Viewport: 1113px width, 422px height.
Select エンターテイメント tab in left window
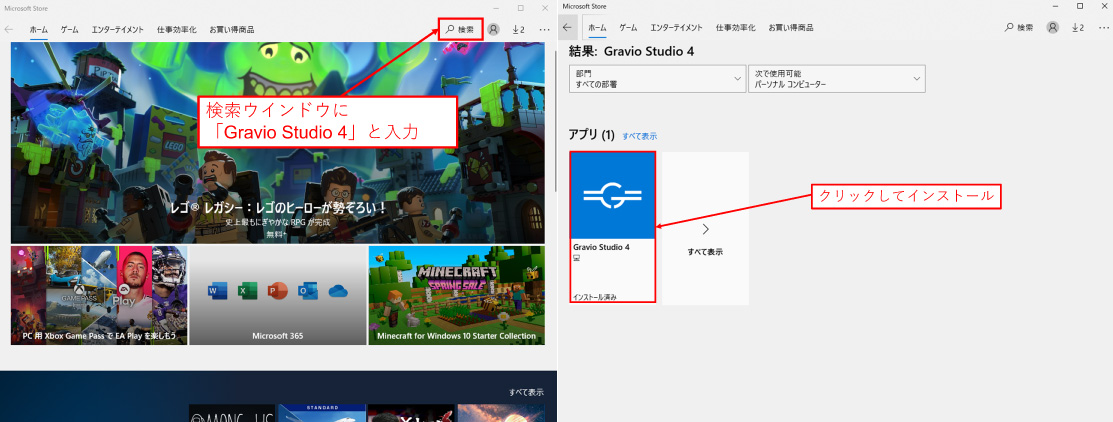pyautogui.click(x=118, y=30)
